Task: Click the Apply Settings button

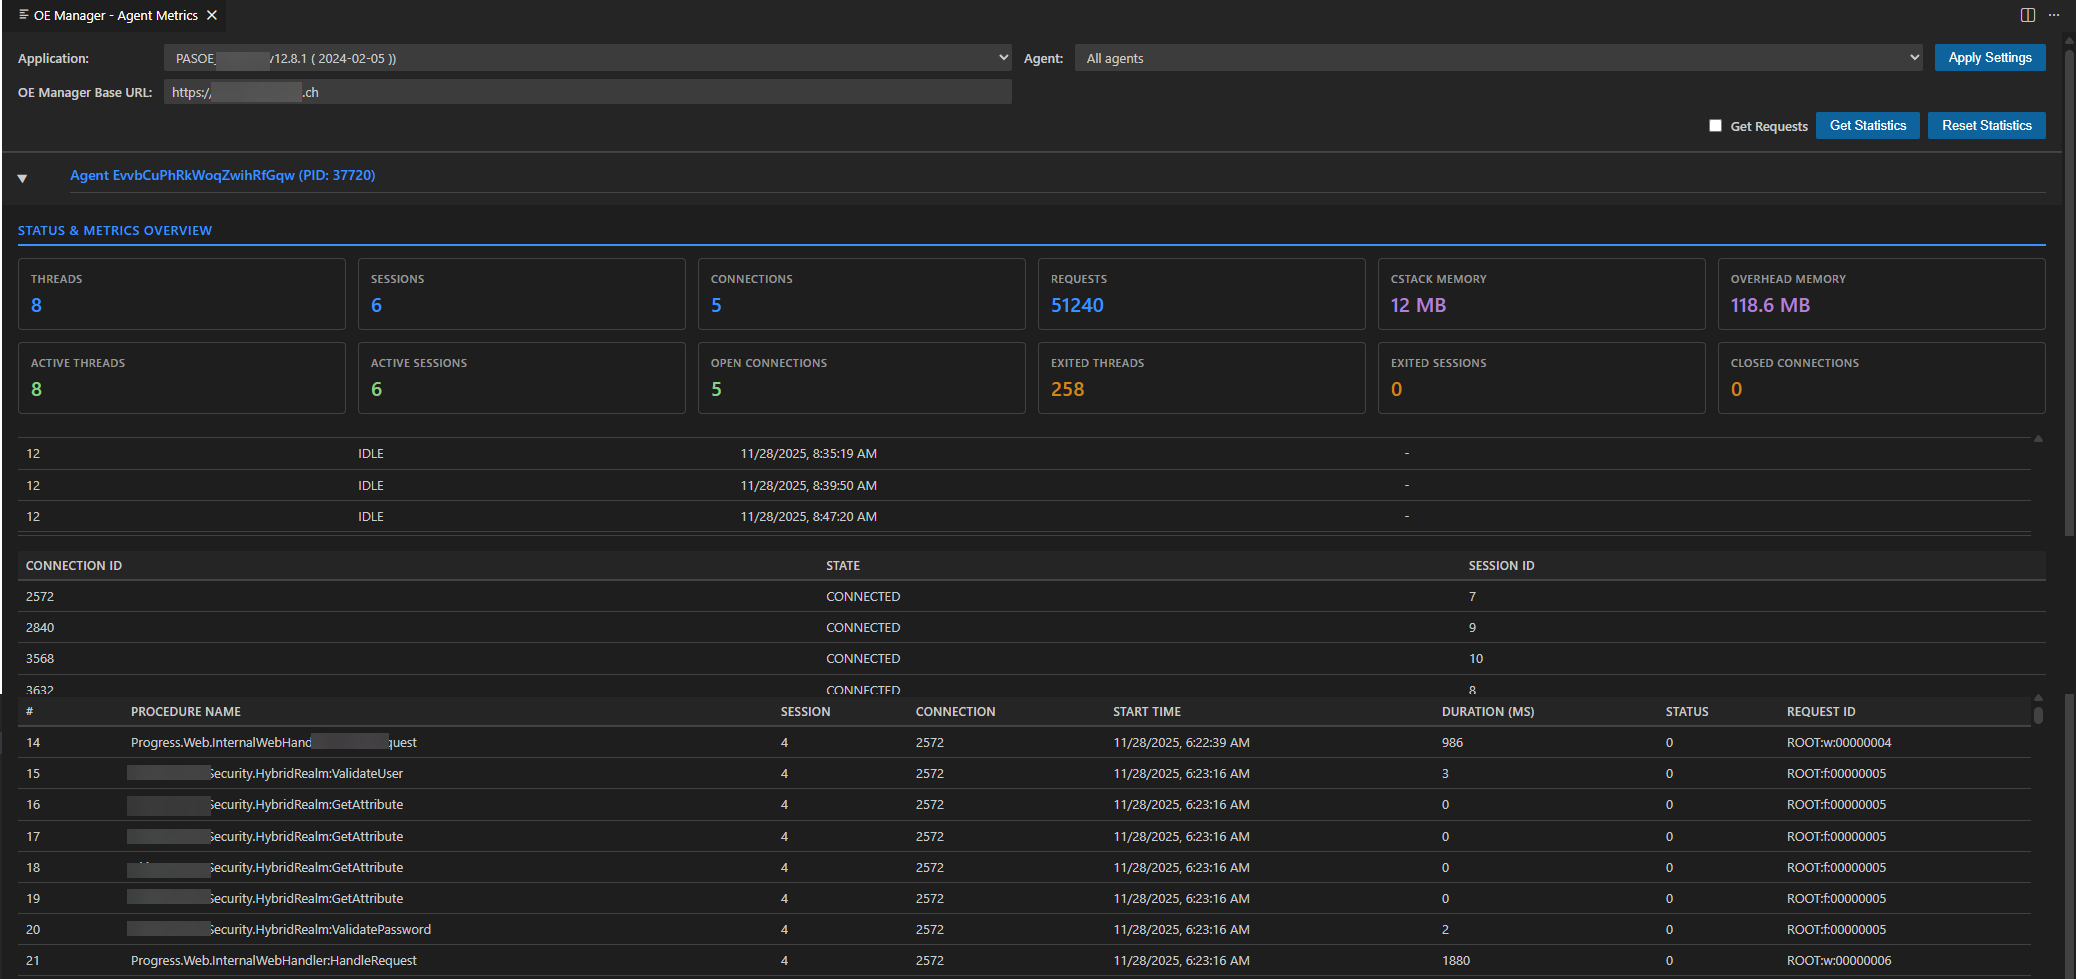Action: point(1989,57)
